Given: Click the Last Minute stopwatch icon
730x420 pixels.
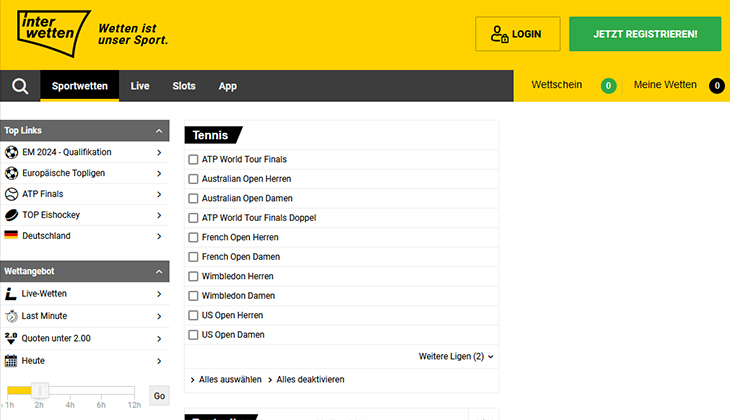Looking at the screenshot, I should 11,316.
